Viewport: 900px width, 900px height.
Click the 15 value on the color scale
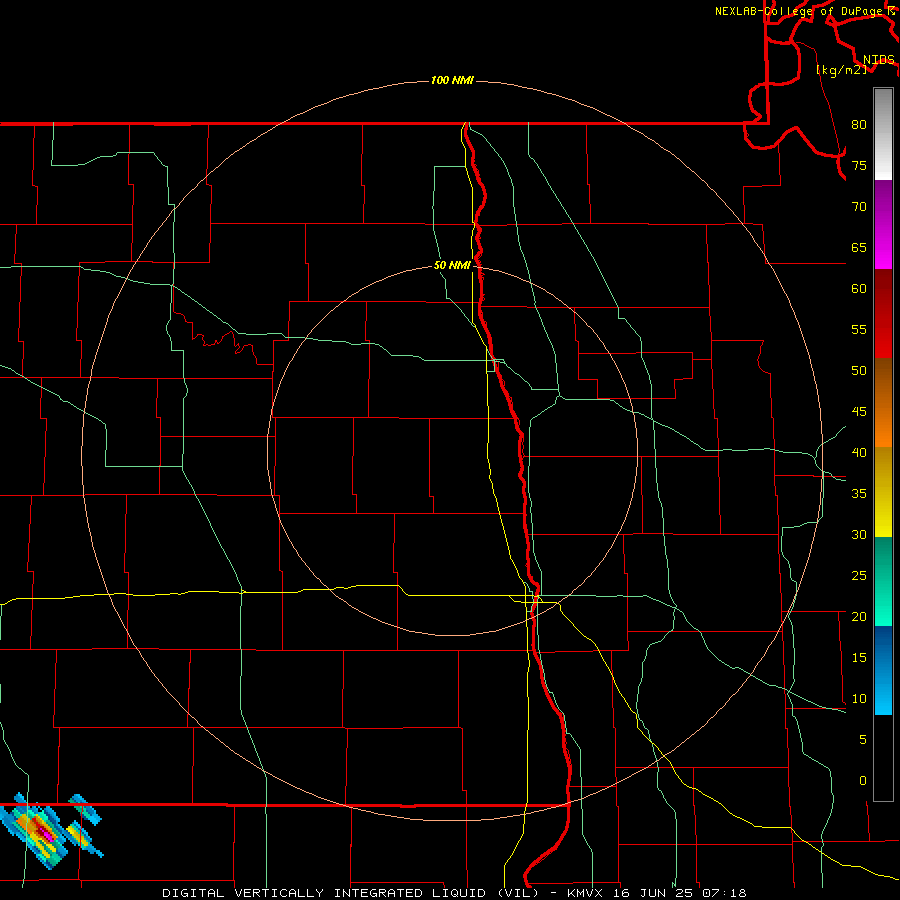click(859, 658)
